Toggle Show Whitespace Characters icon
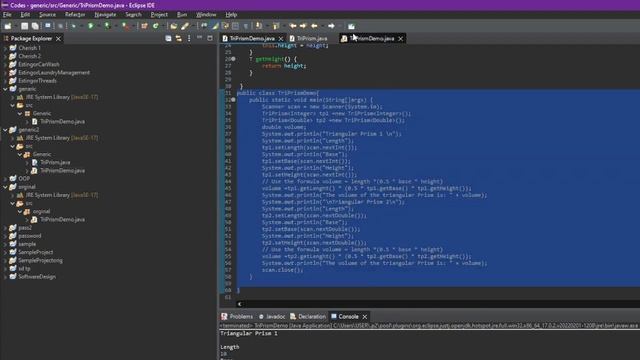Viewport: 640px width, 360px height. coord(245,26)
